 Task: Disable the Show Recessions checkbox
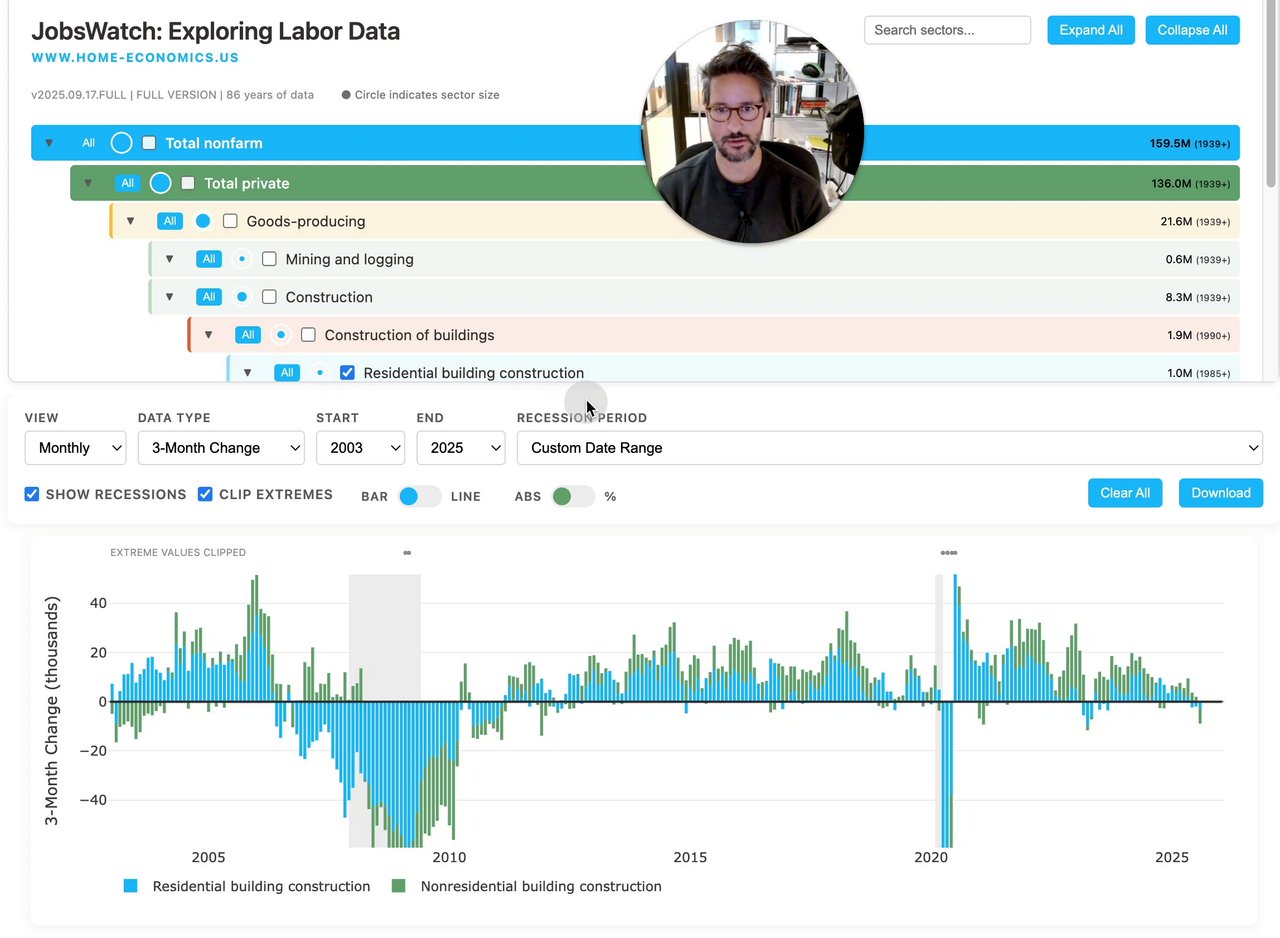coord(32,494)
